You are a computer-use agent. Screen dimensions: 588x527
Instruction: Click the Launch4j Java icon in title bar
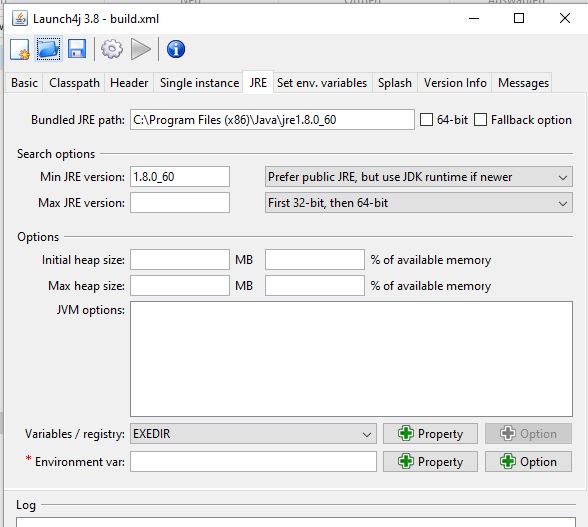click(20, 18)
